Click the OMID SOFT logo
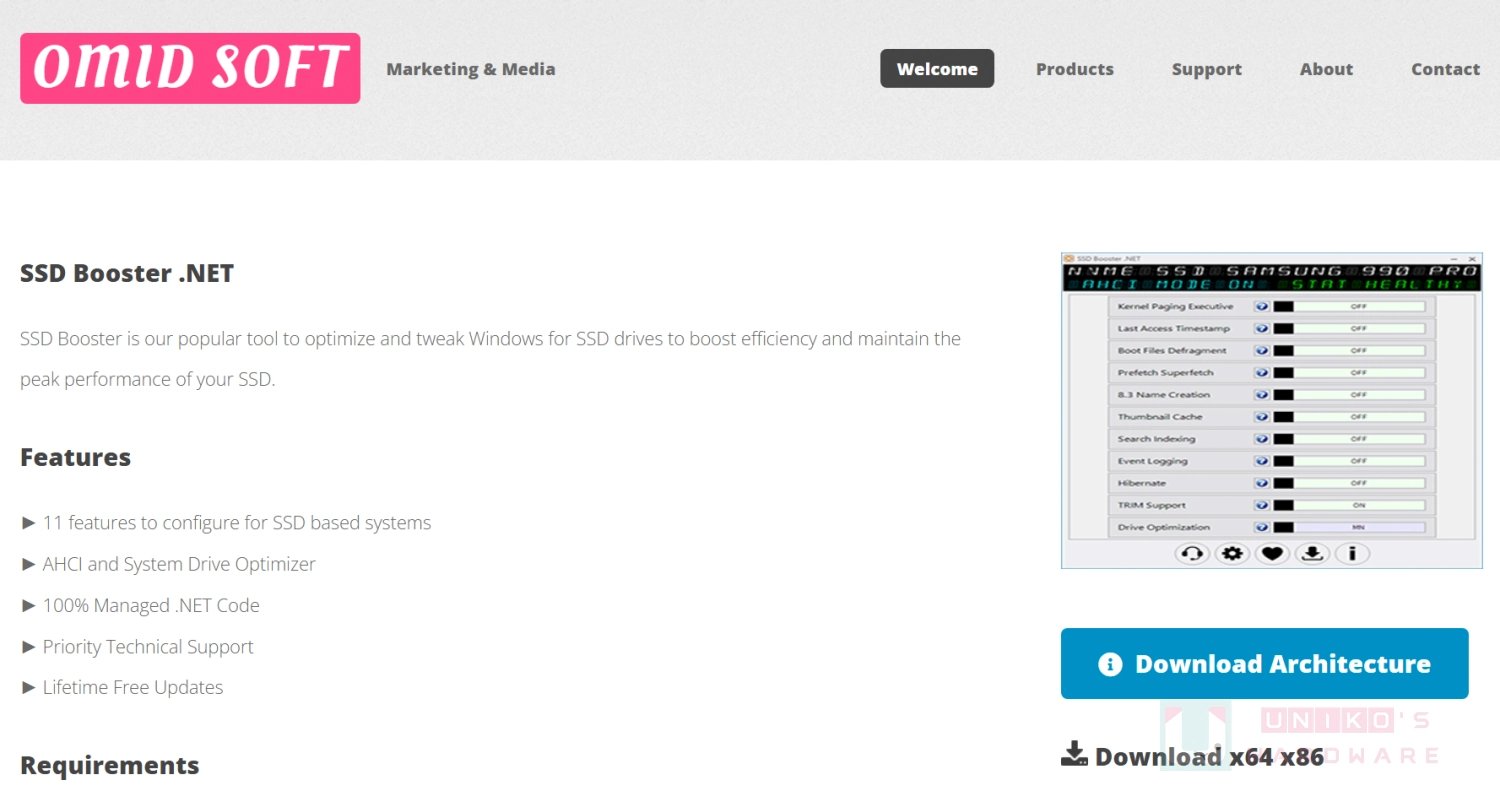Image resolution: width=1500 pixels, height=791 pixels. (190, 68)
